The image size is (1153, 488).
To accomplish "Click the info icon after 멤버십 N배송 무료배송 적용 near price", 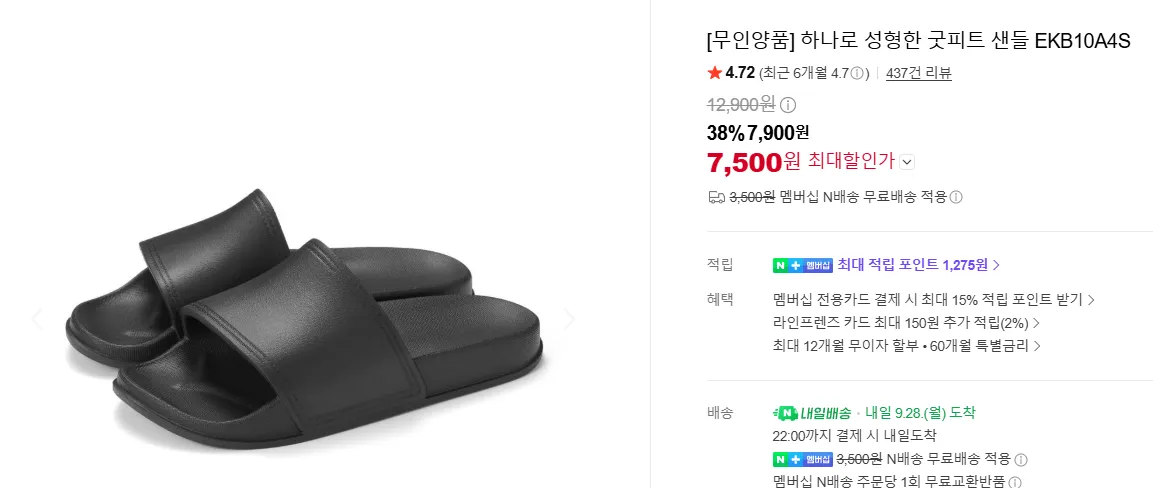I will (x=955, y=197).
